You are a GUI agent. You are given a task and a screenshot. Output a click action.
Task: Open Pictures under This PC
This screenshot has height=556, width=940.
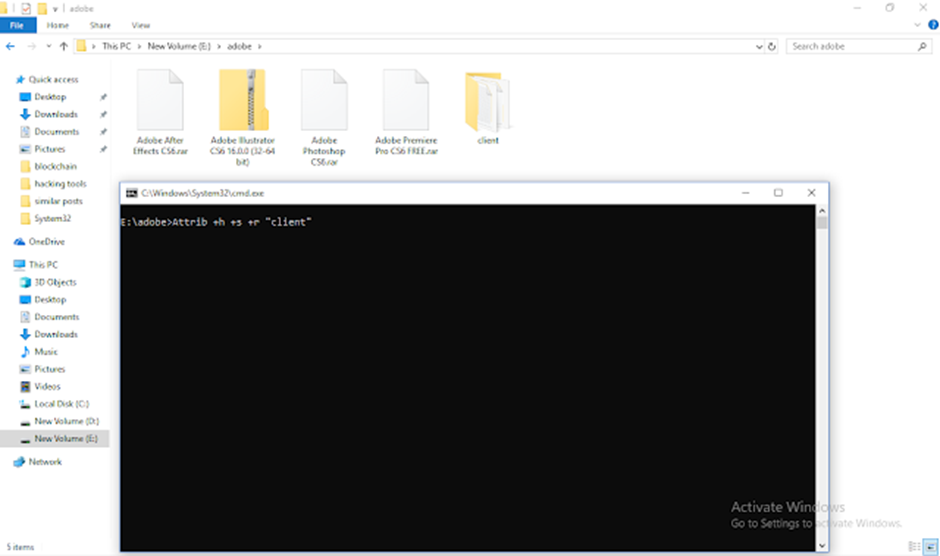pyautogui.click(x=49, y=369)
